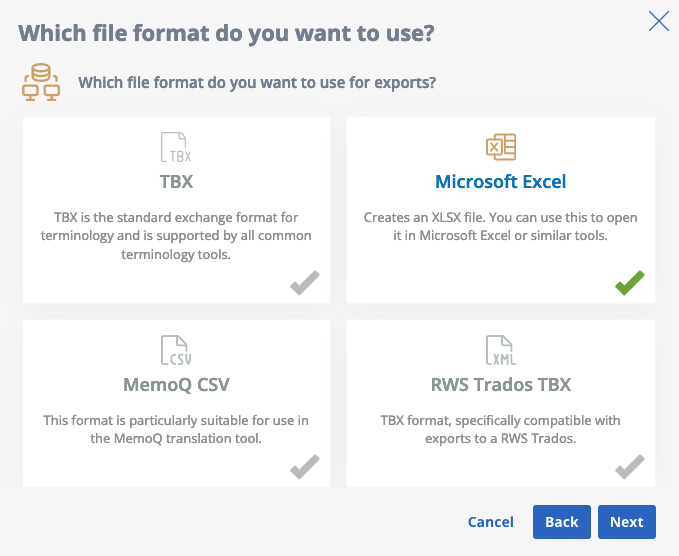Click the TBX standard exchange format description
The height and width of the screenshot is (556, 679).
176,236
